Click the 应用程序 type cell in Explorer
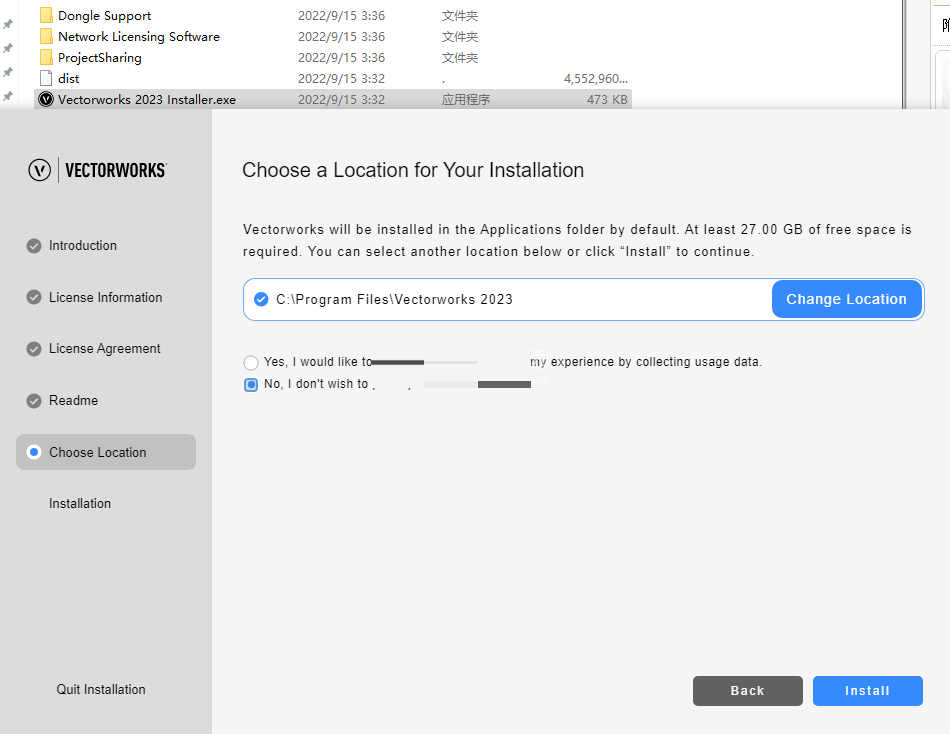 click(465, 99)
